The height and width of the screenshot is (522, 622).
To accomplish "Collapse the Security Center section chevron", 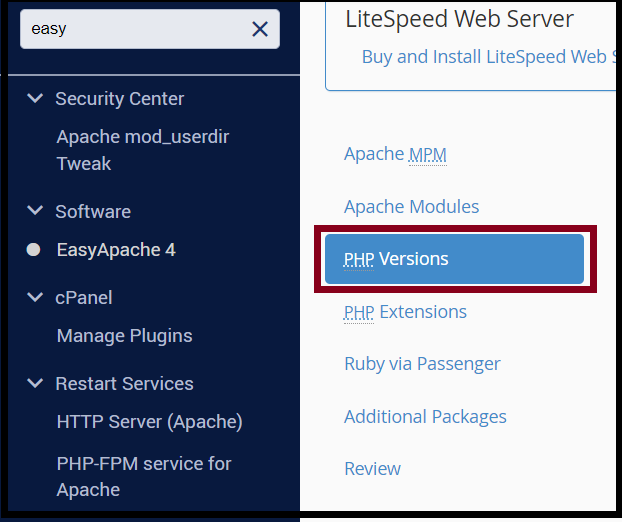I will pos(35,98).
